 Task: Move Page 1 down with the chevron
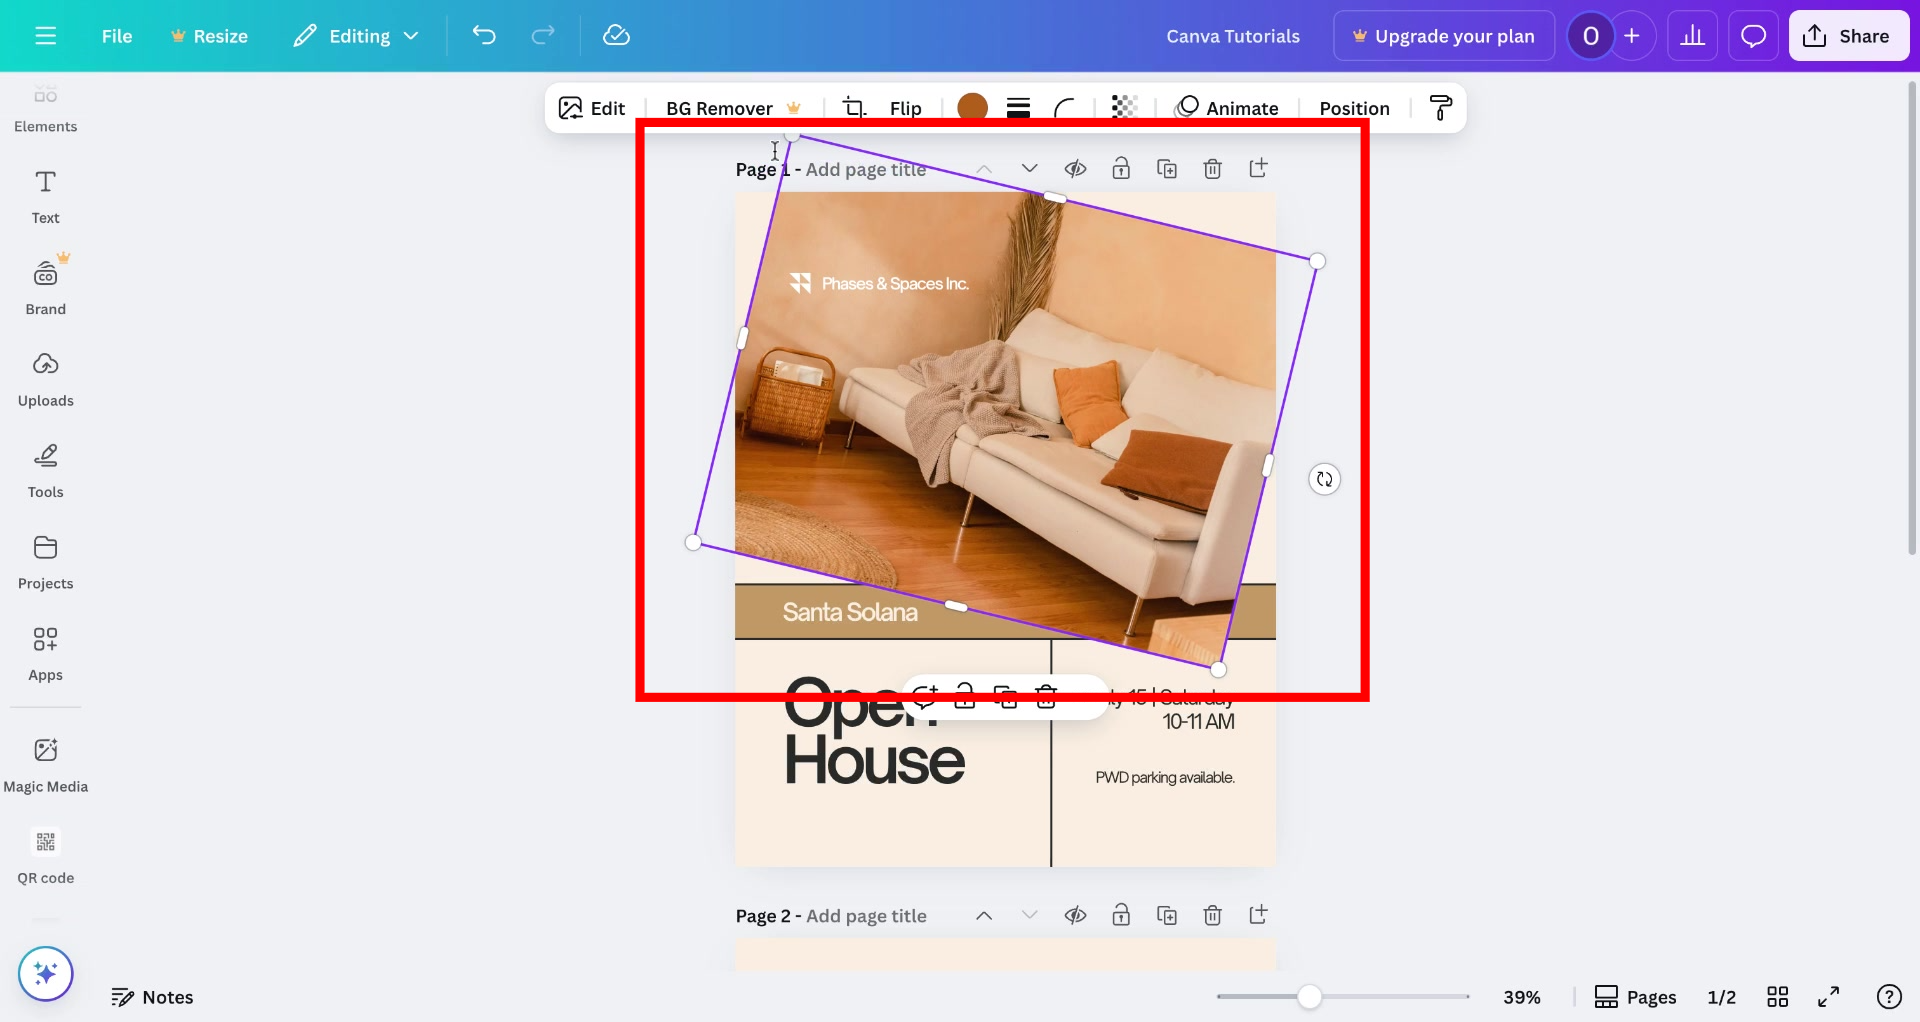(x=1029, y=168)
